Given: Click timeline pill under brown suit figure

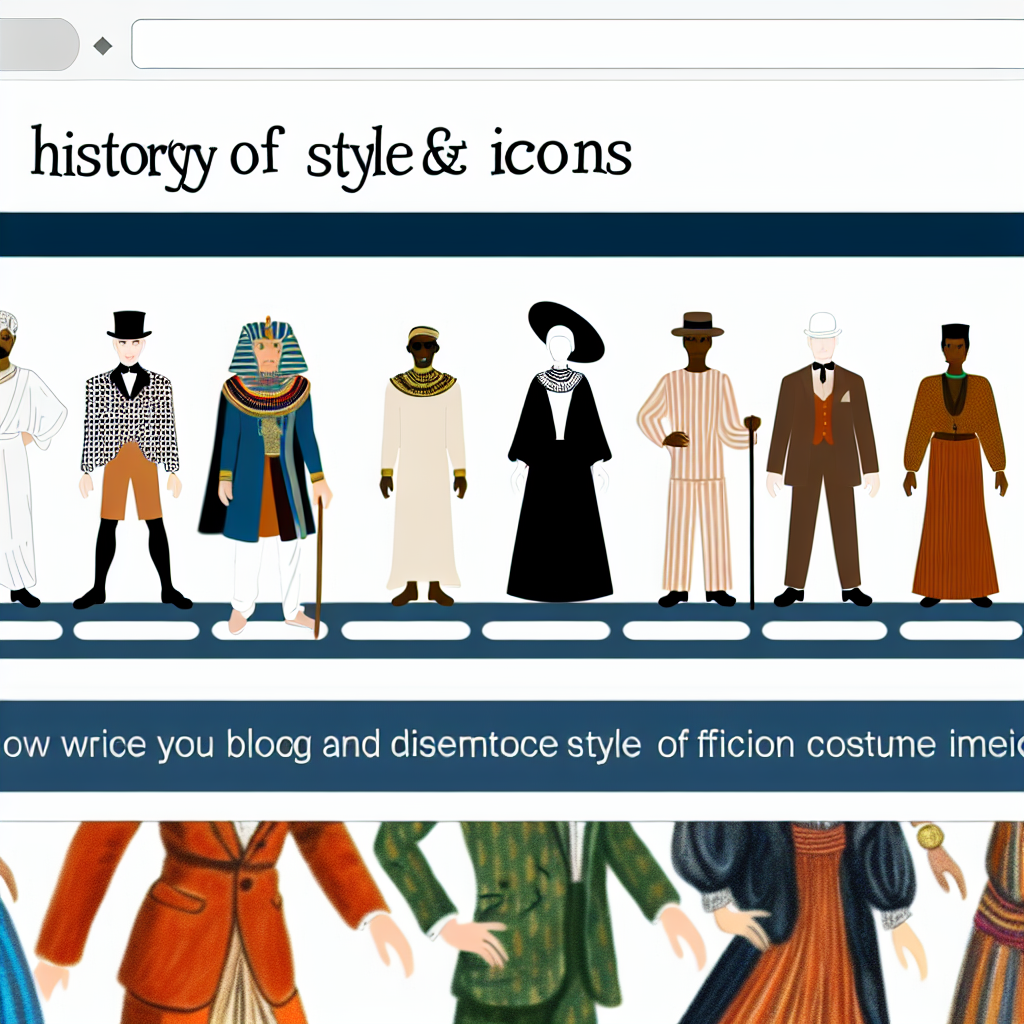Looking at the screenshot, I should pyautogui.click(x=824, y=630).
